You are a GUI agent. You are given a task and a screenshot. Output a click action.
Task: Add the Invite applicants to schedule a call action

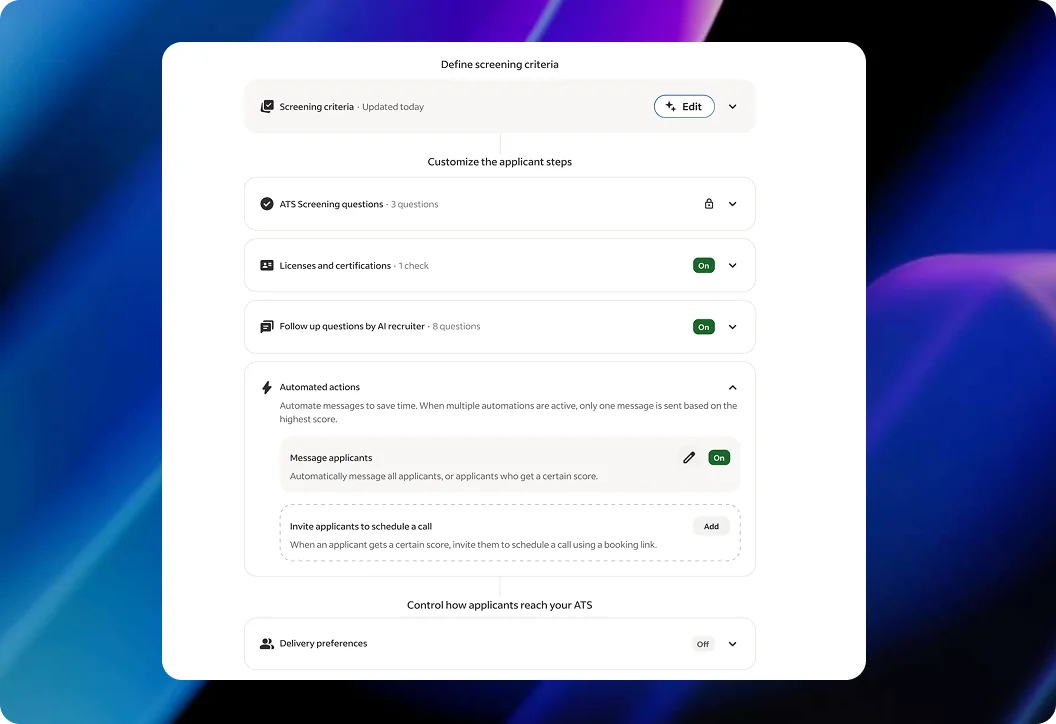click(x=711, y=526)
